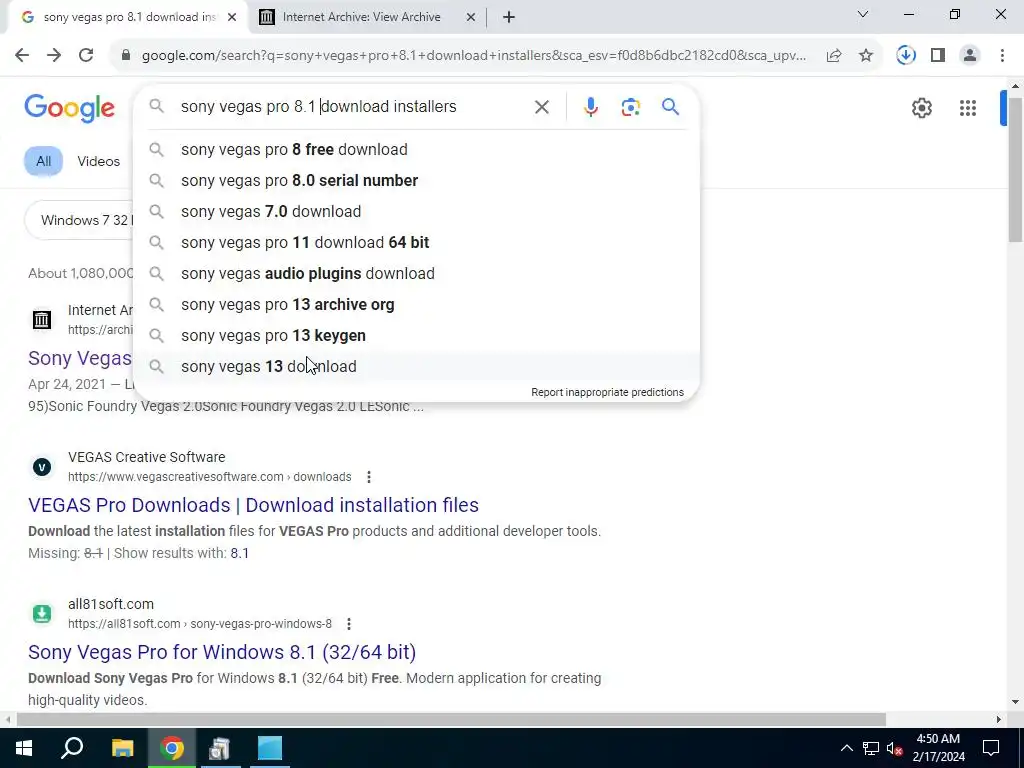Click 'Report inappropriate predictions' link

(607, 392)
